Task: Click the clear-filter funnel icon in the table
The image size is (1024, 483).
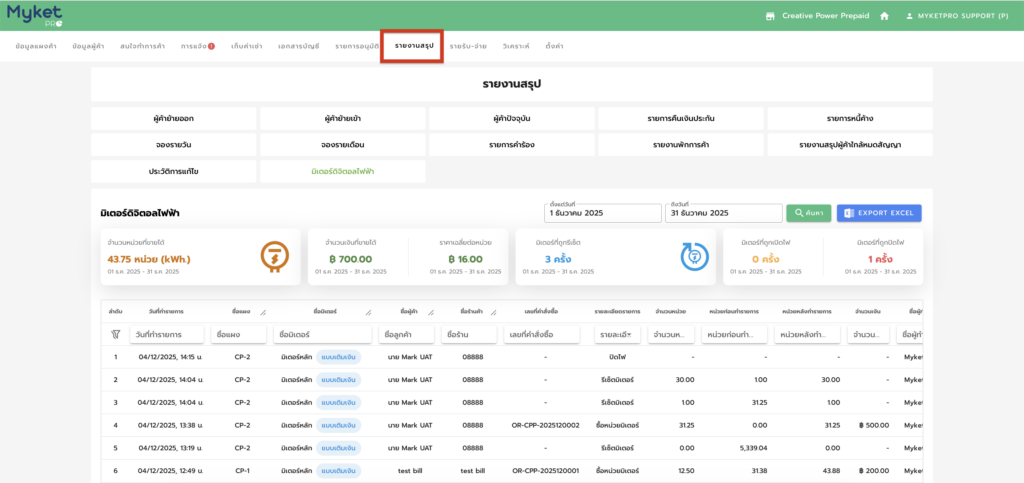Action: [116, 334]
